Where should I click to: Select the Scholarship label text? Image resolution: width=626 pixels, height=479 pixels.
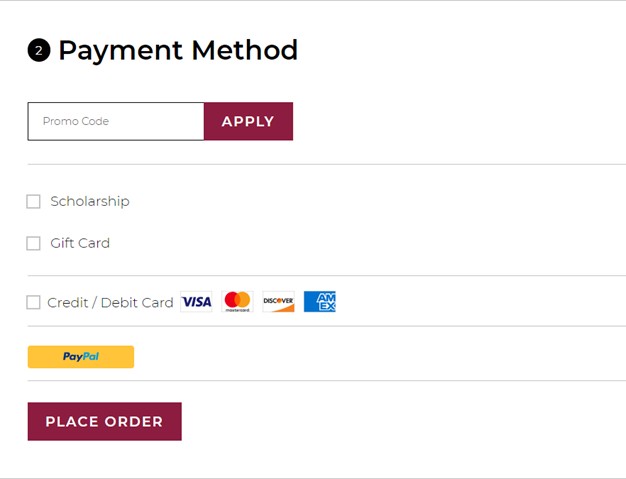coord(90,201)
